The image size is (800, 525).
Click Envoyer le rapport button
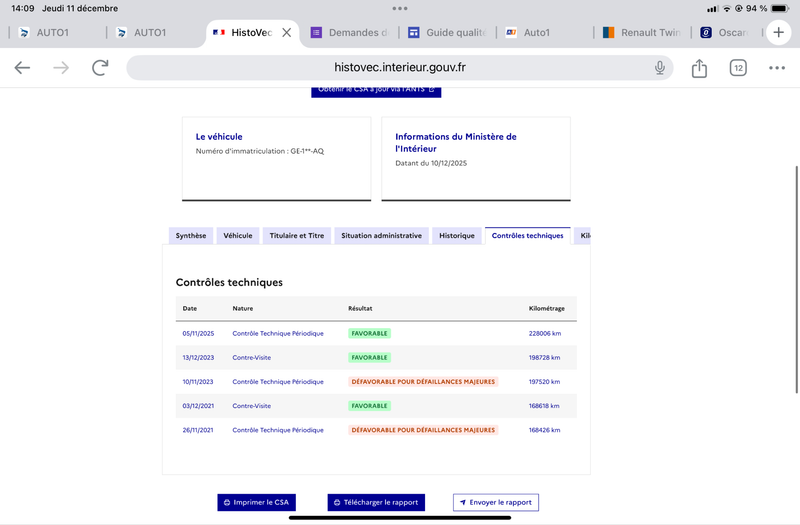click(x=495, y=502)
